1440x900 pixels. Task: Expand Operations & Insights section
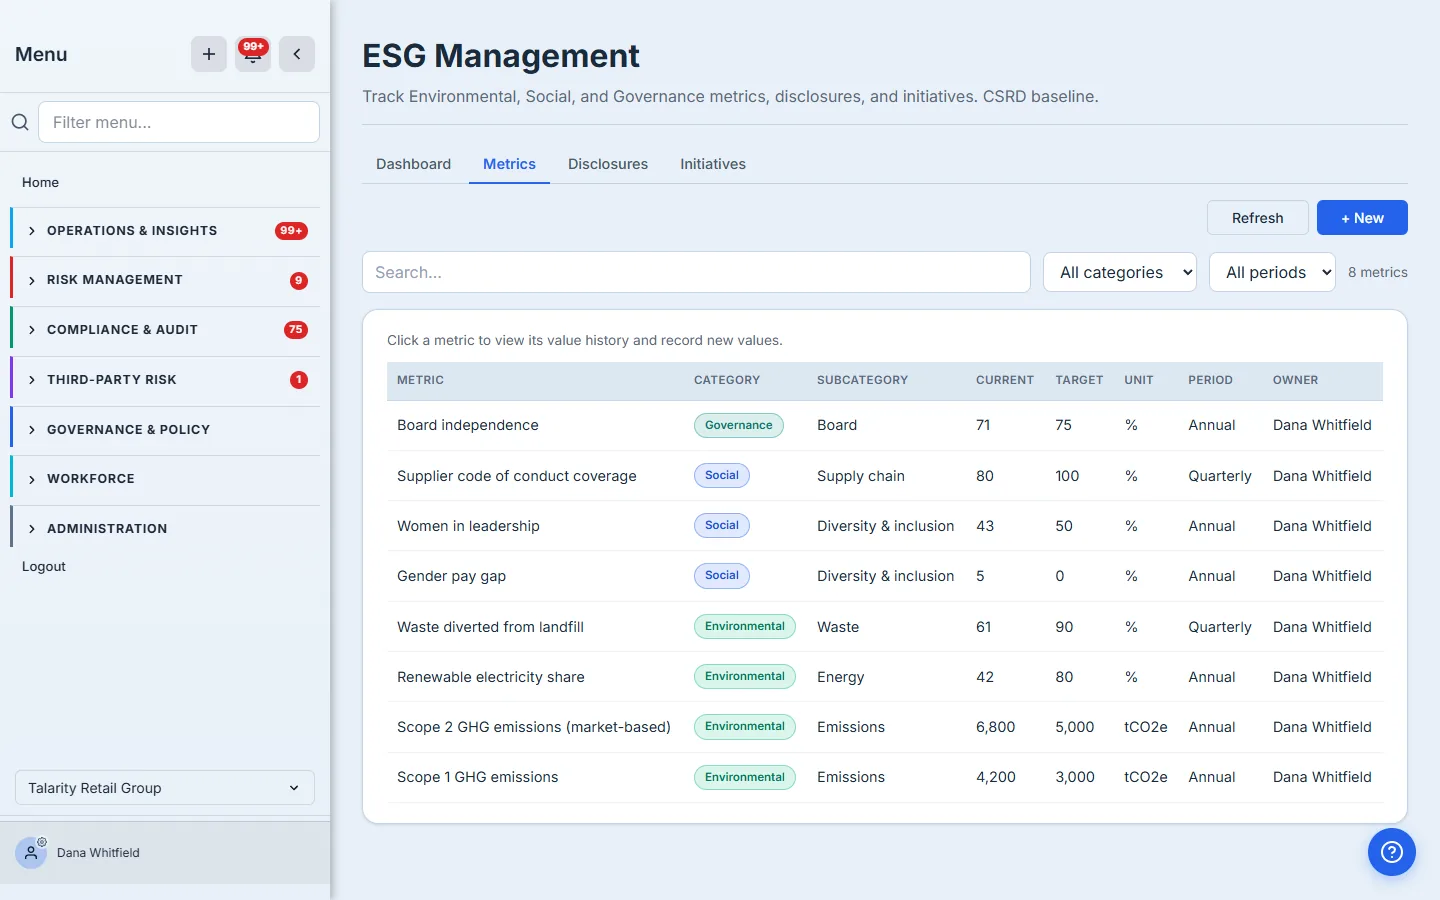click(165, 231)
